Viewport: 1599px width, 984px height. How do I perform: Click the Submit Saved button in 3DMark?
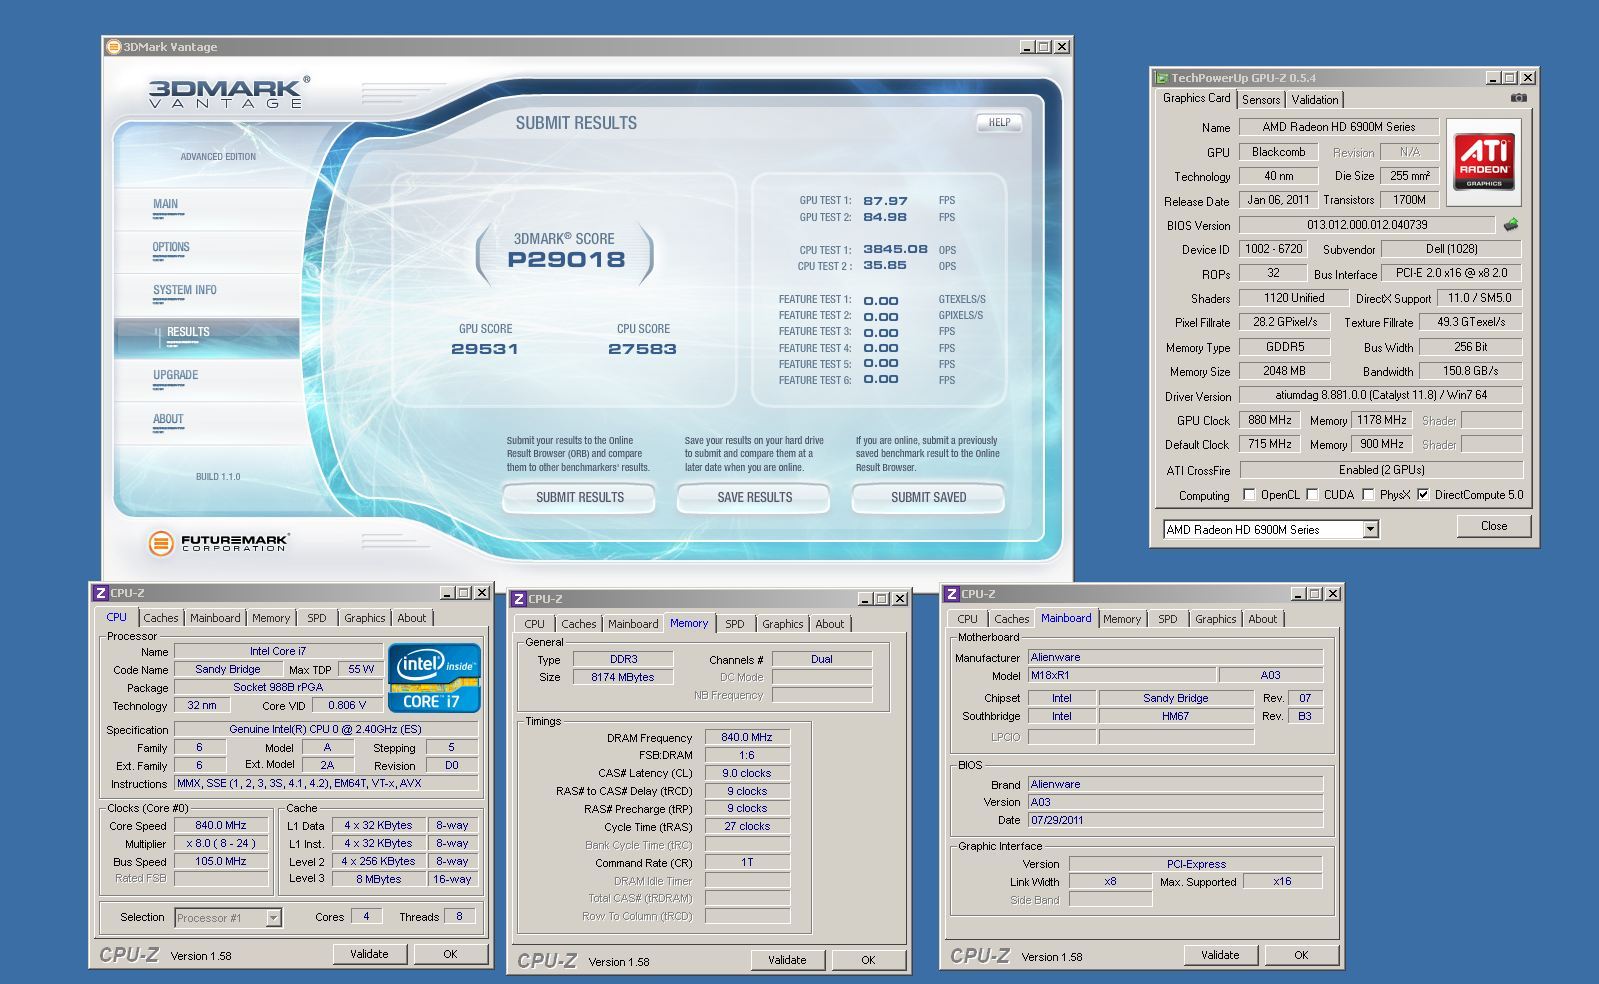click(928, 497)
